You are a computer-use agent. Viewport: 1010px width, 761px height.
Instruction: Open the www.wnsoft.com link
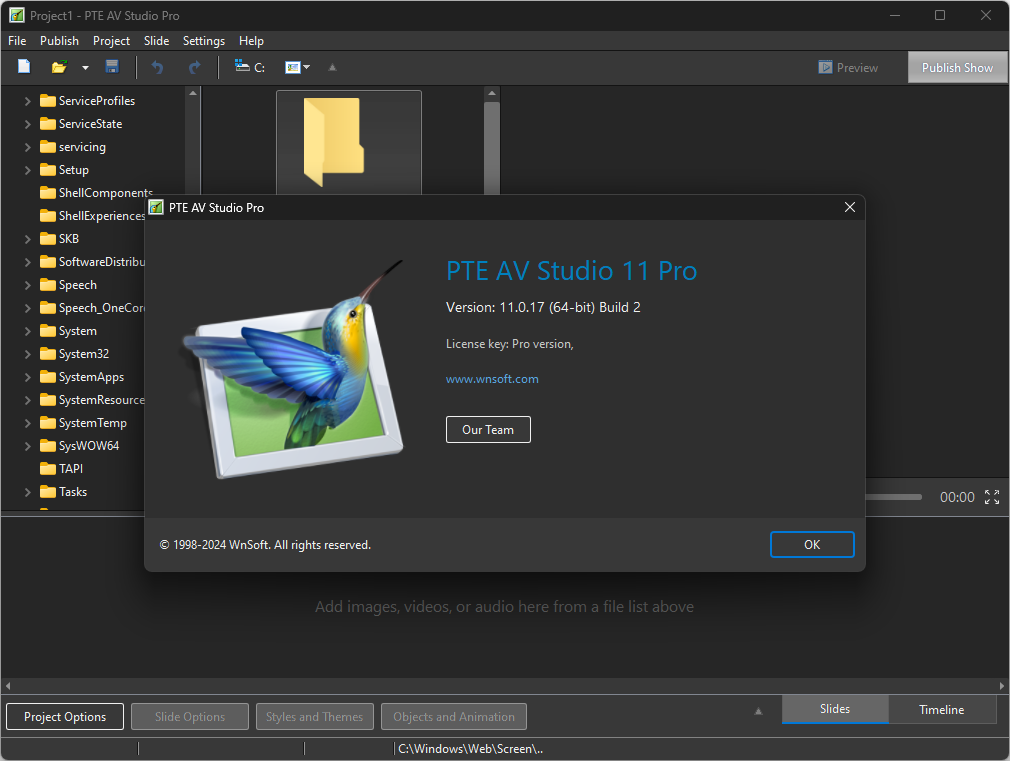pos(492,379)
